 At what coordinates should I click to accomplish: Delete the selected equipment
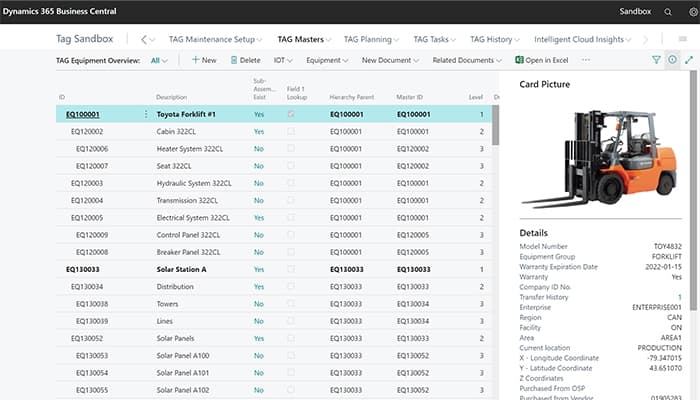click(246, 60)
